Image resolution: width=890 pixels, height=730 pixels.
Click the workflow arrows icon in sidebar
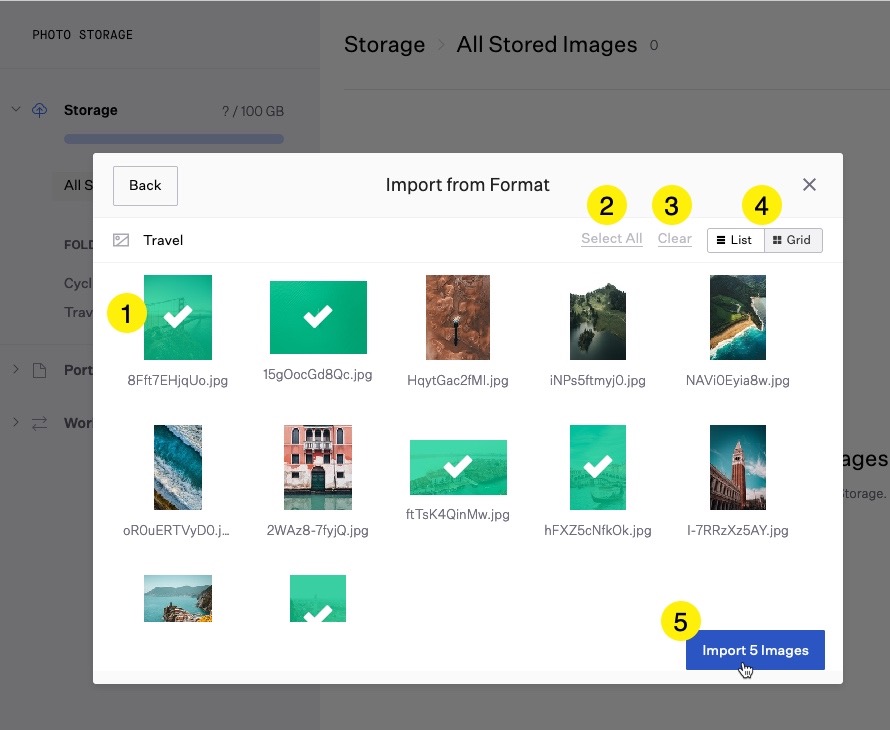[x=40, y=423]
